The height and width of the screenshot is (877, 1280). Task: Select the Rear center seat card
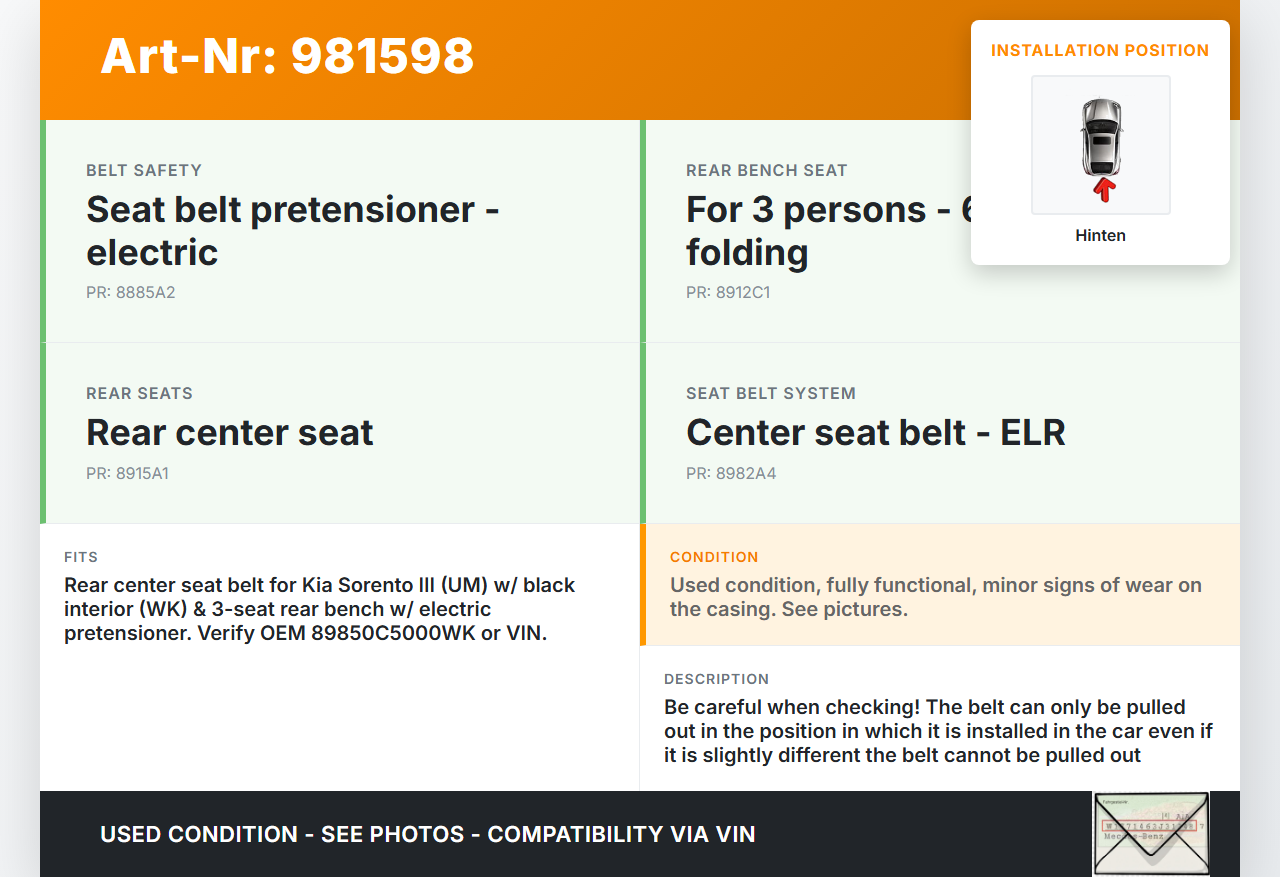[340, 433]
